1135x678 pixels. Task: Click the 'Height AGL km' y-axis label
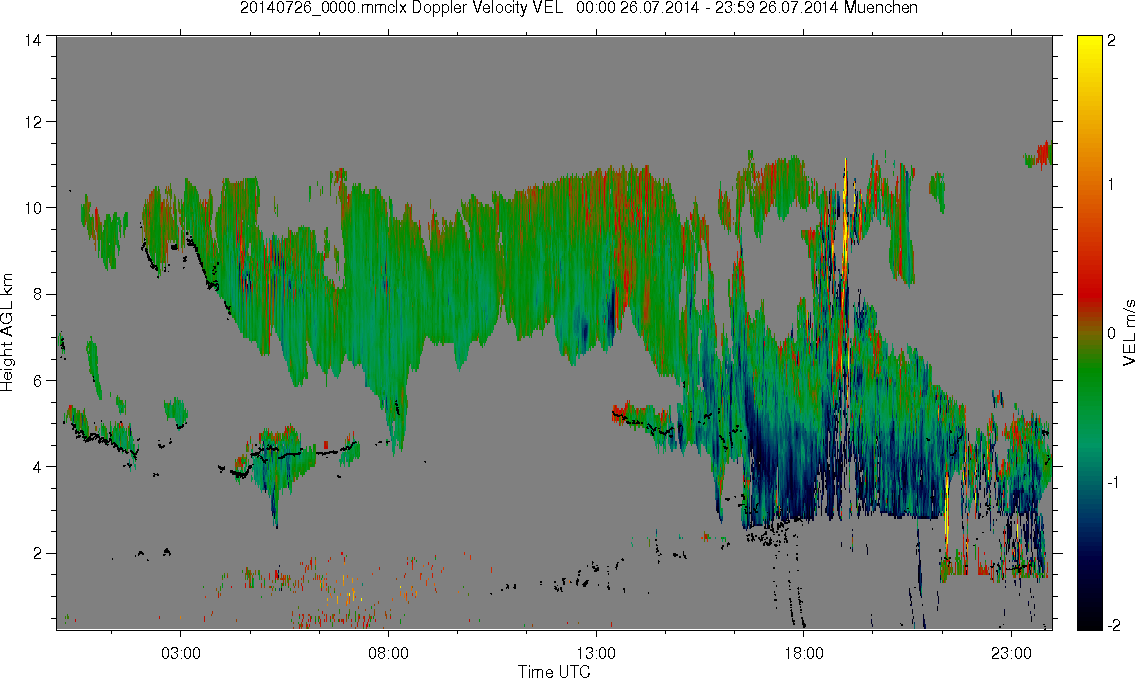7,333
